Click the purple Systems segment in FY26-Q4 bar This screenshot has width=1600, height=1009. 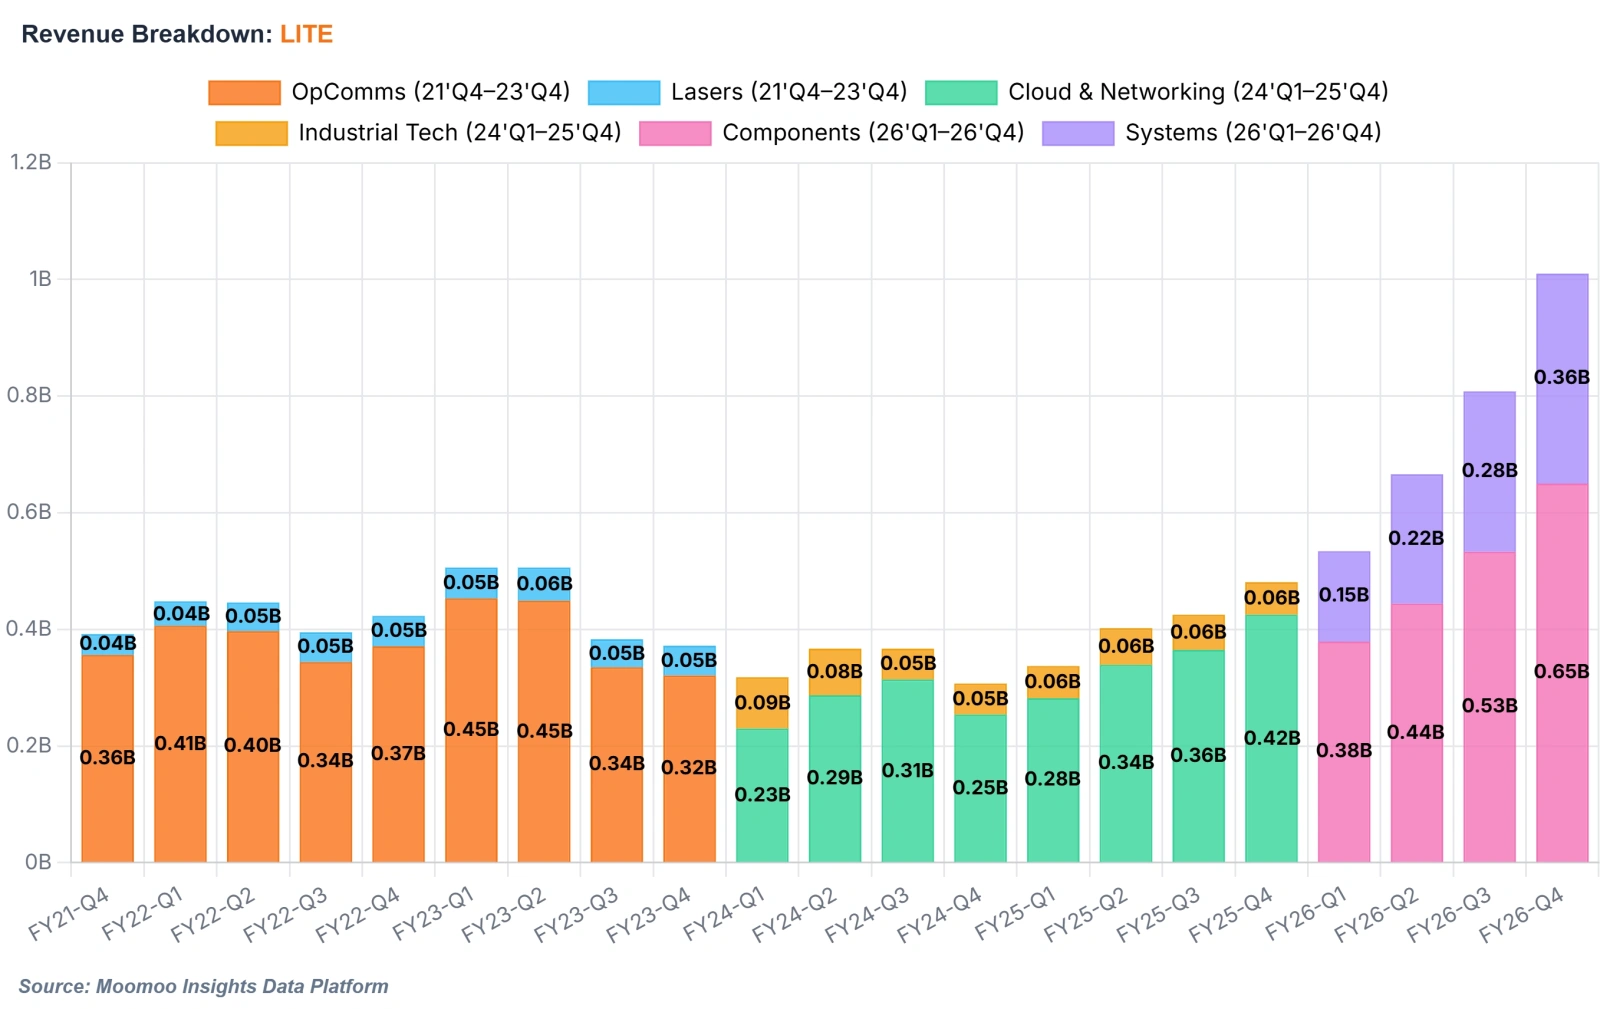1562,379
